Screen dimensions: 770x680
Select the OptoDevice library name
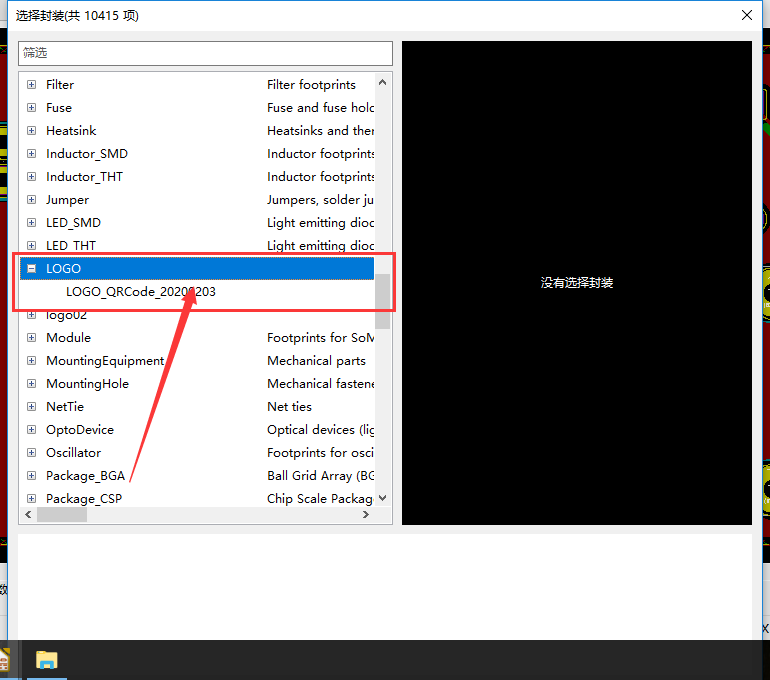80,430
